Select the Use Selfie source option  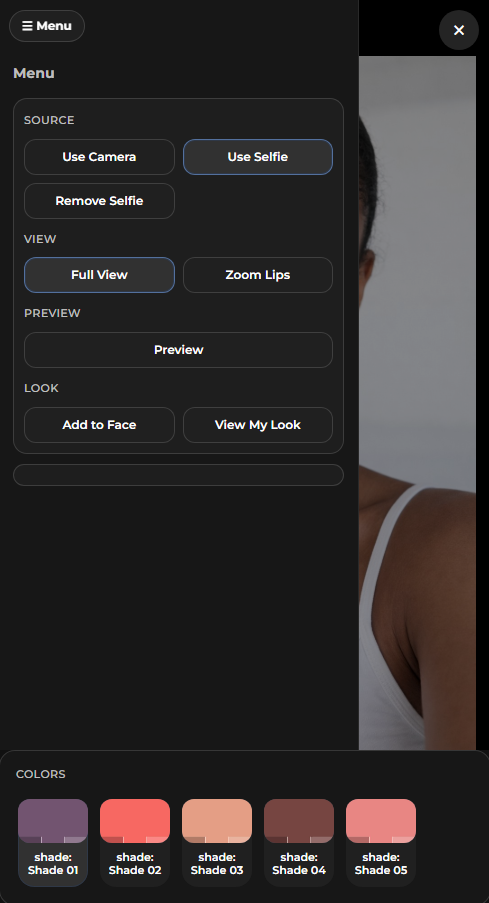pos(257,157)
